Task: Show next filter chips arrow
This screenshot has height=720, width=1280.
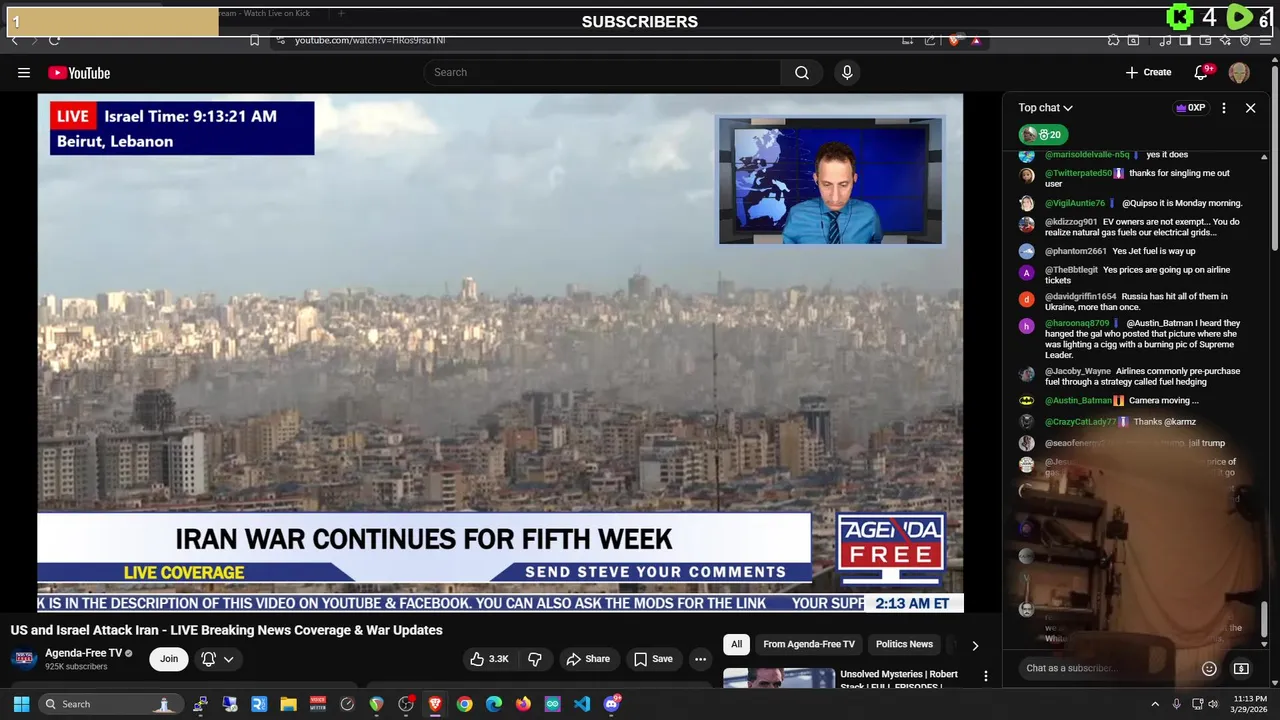Action: (x=975, y=645)
